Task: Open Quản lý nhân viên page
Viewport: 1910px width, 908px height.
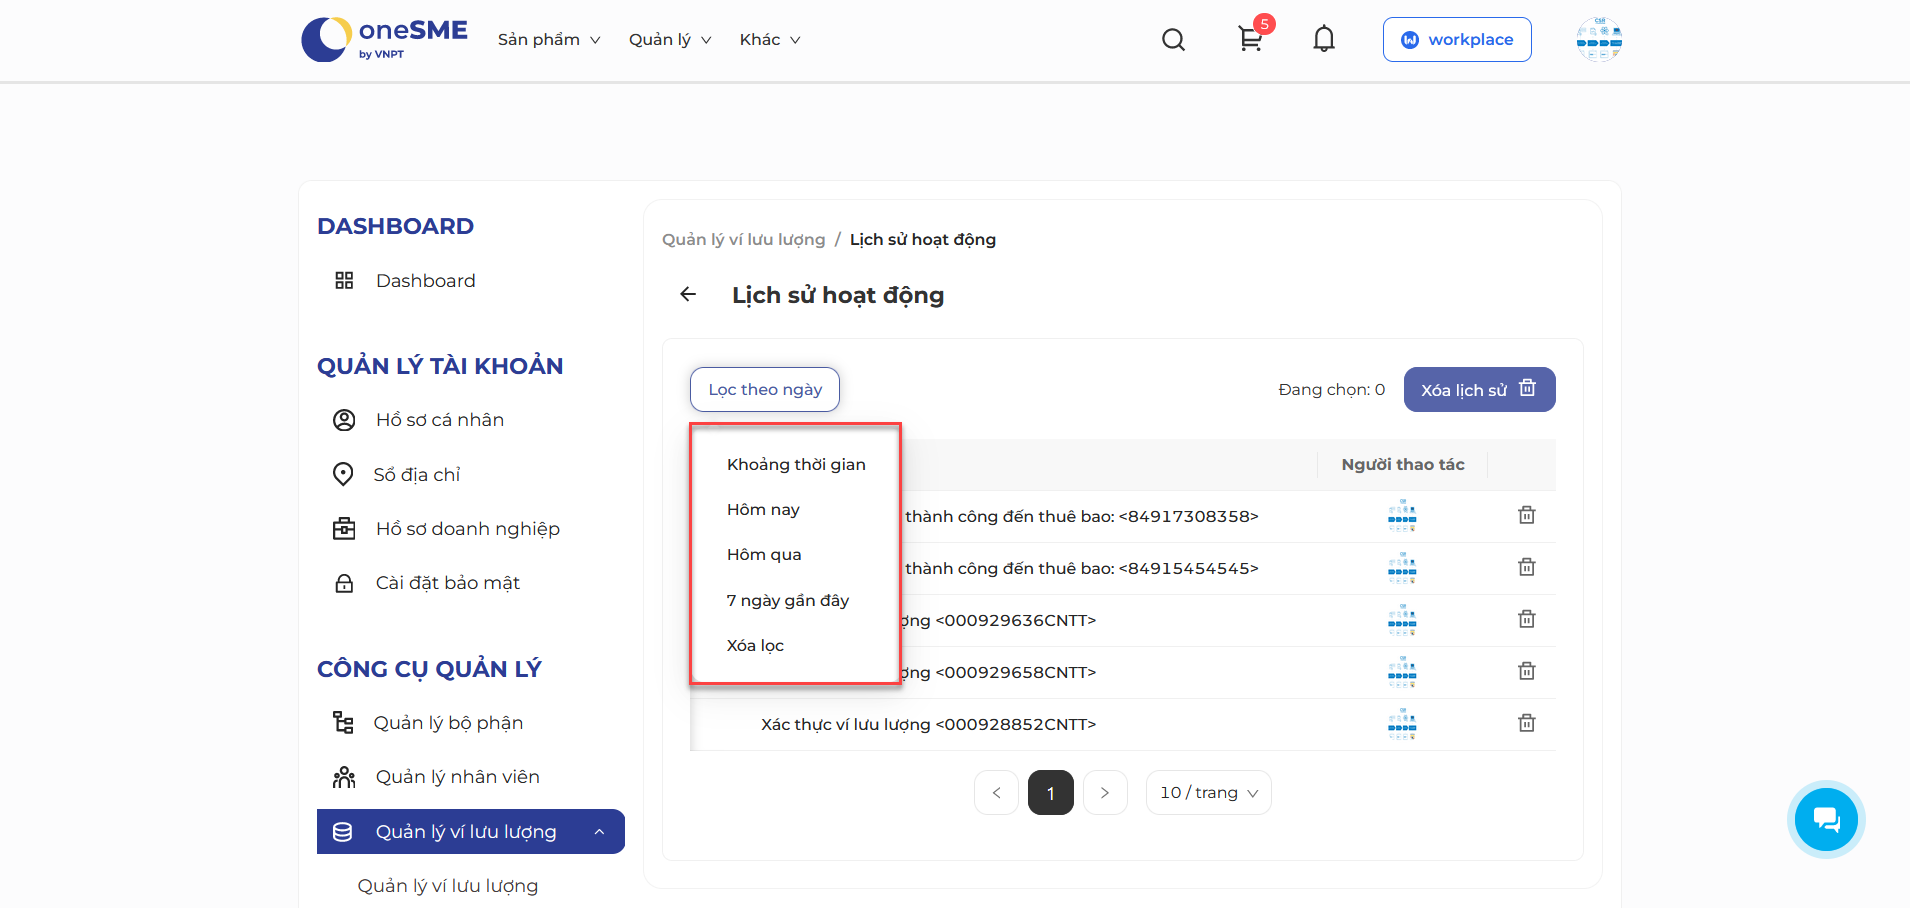Action: point(458,777)
